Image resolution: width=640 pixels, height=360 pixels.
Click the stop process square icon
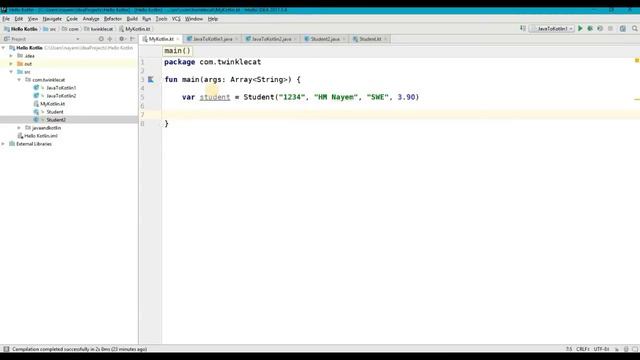(610, 29)
